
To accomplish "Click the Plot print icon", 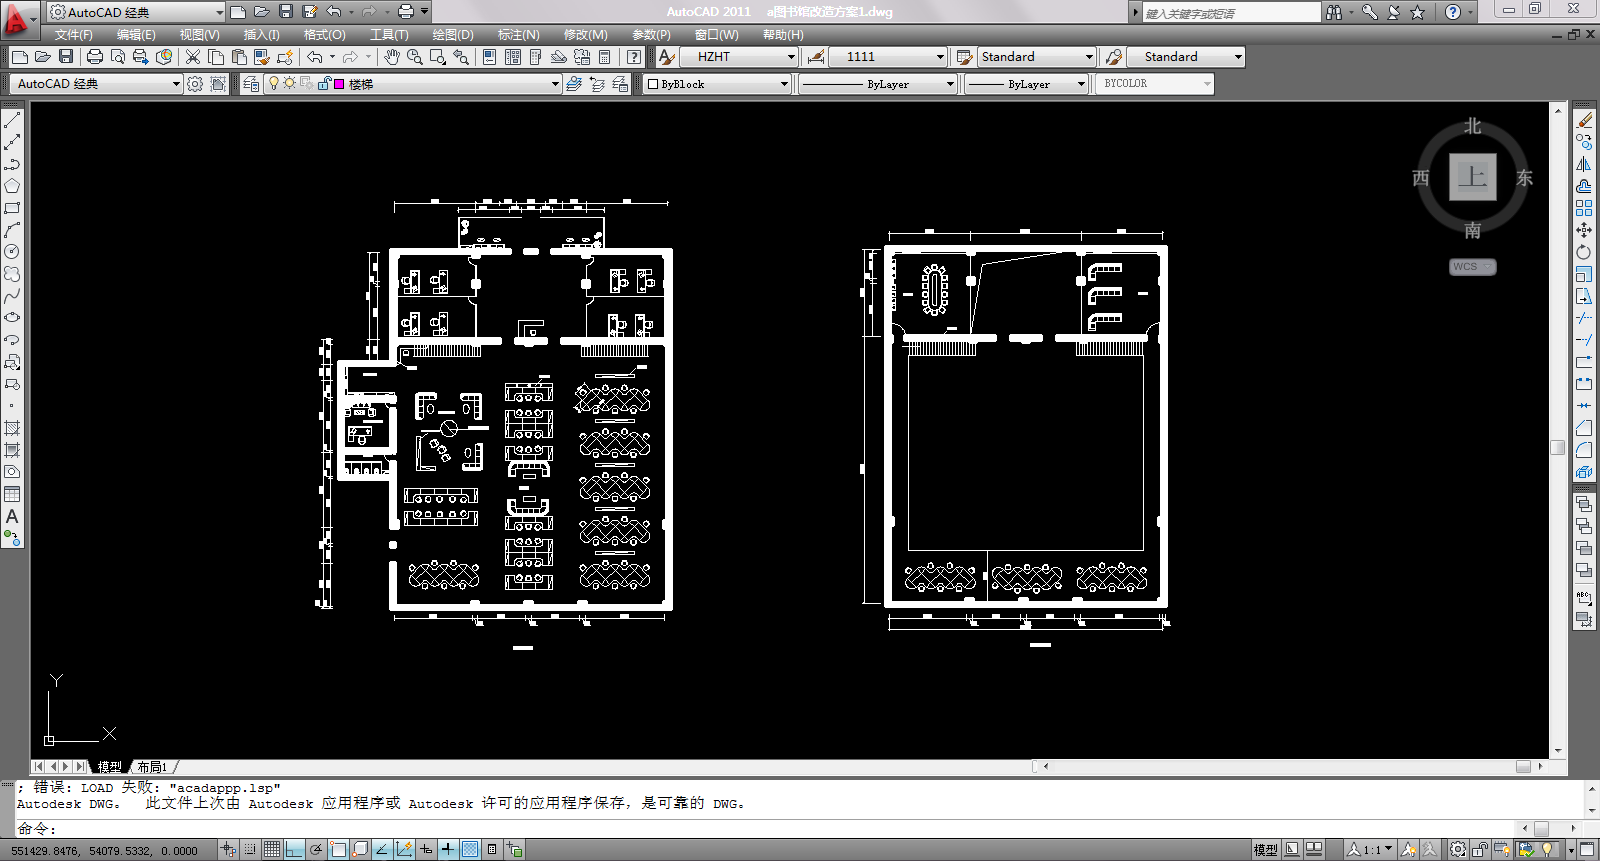I will tap(95, 57).
